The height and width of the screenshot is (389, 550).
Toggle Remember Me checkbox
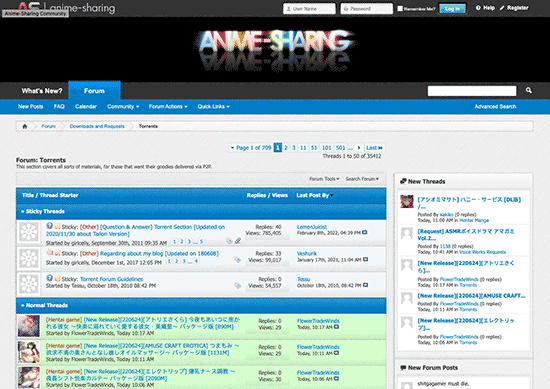(400, 8)
